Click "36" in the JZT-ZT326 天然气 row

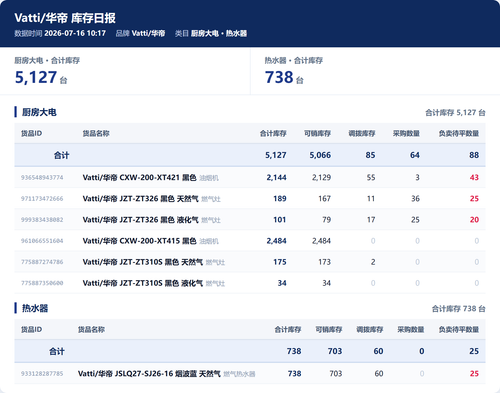point(415,199)
